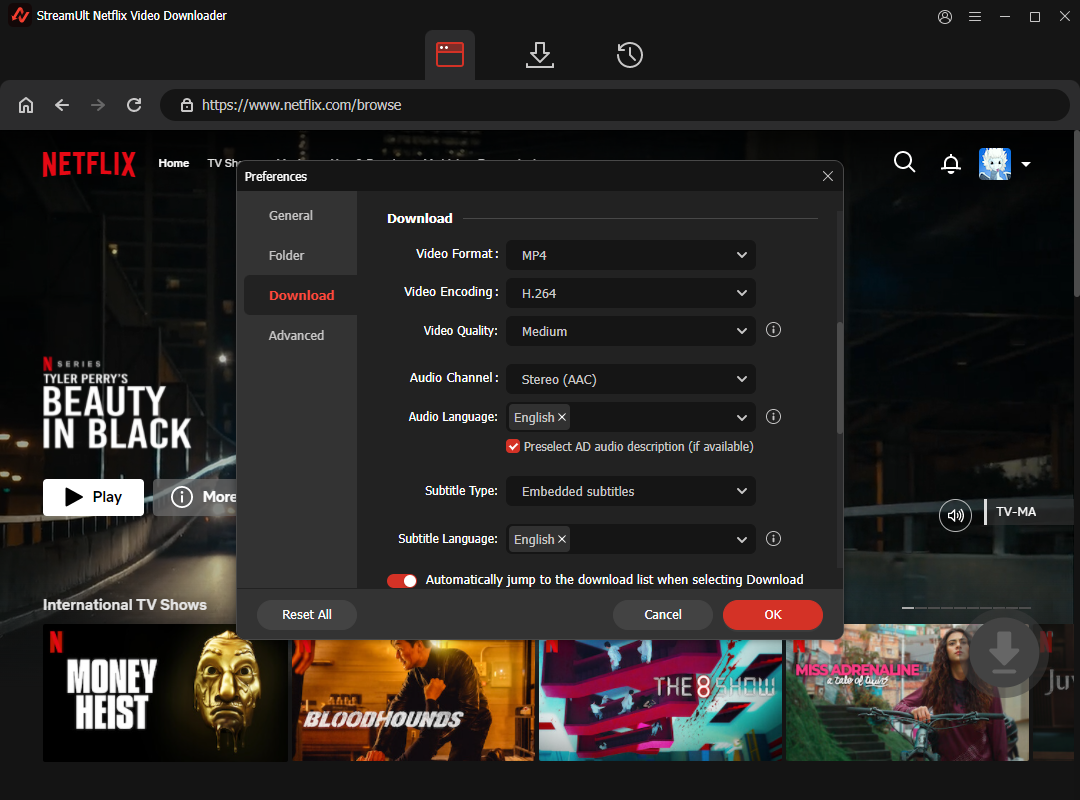Go back with the left arrow icon
The height and width of the screenshot is (800, 1080).
(x=62, y=105)
